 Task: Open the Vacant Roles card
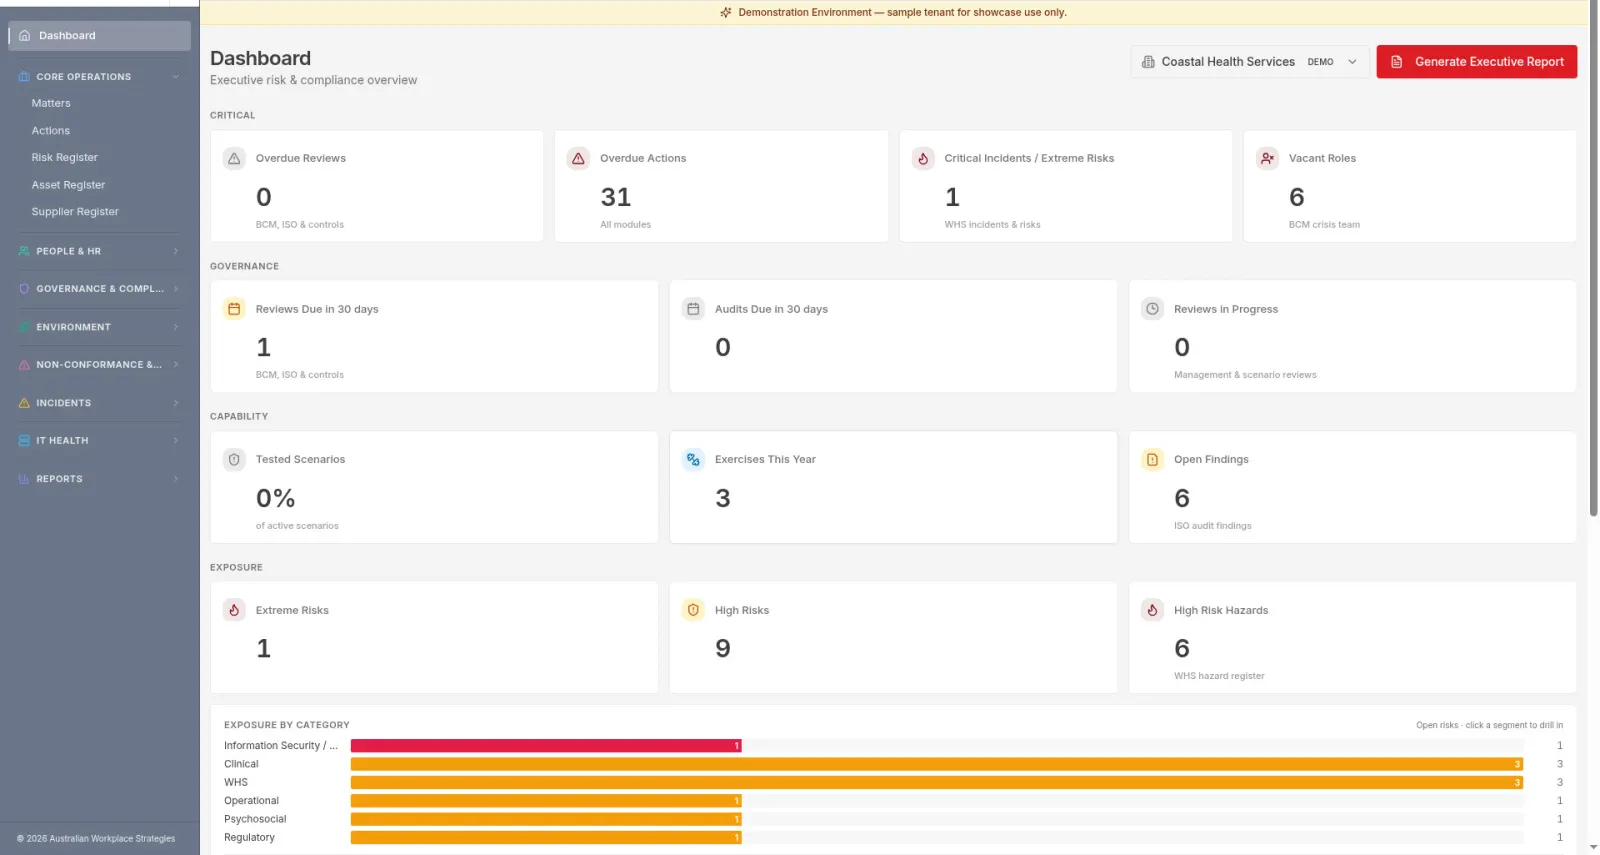(1410, 186)
